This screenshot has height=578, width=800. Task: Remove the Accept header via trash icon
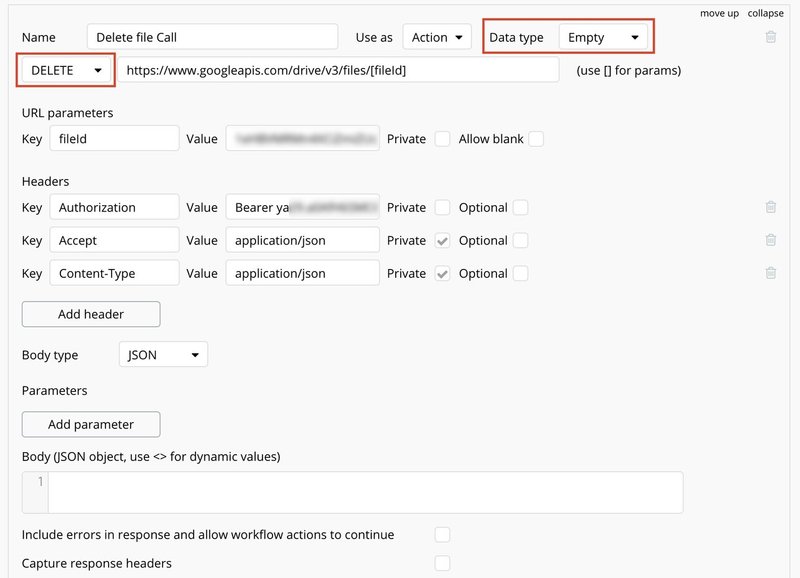(x=771, y=240)
